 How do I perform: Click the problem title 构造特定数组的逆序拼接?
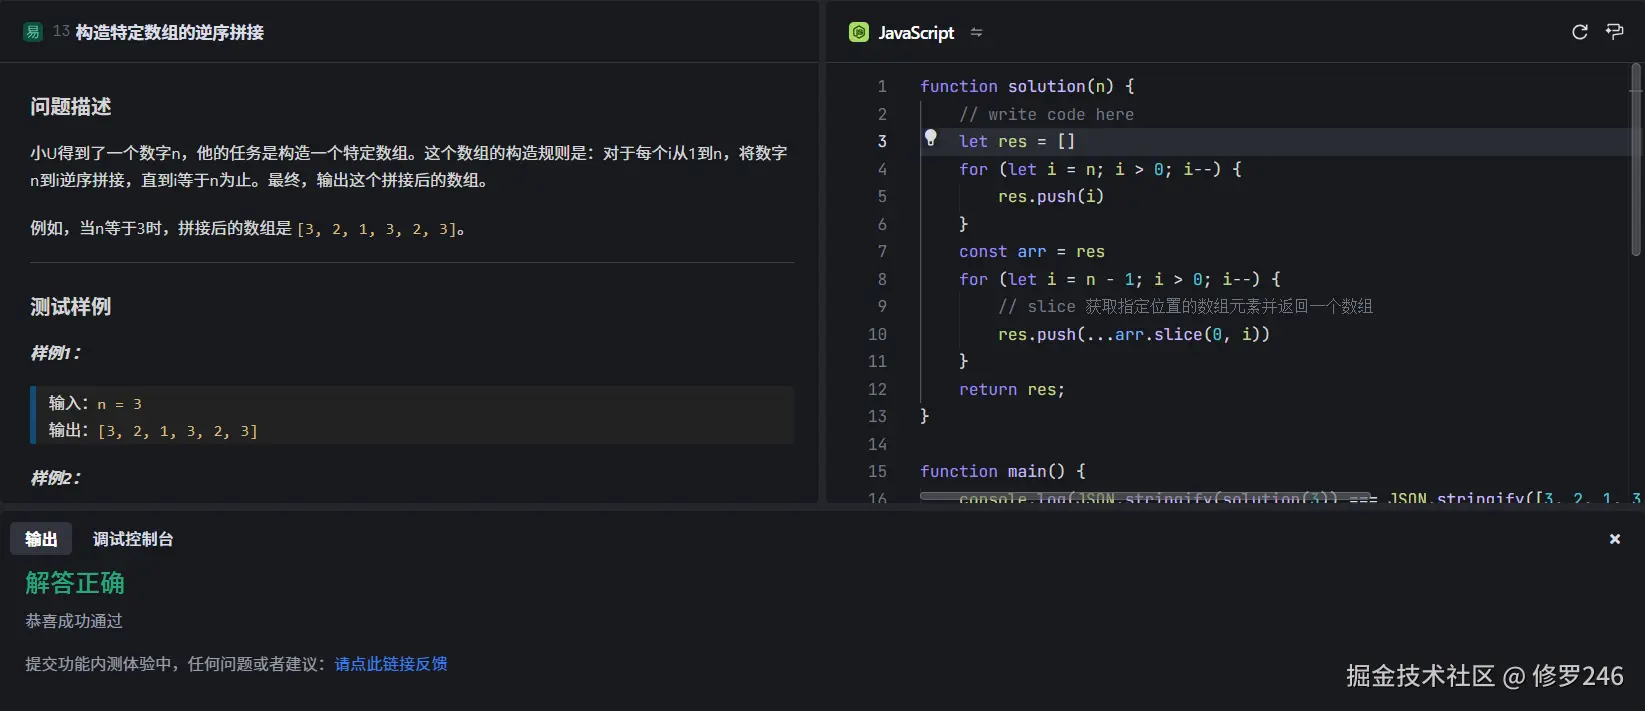[170, 32]
